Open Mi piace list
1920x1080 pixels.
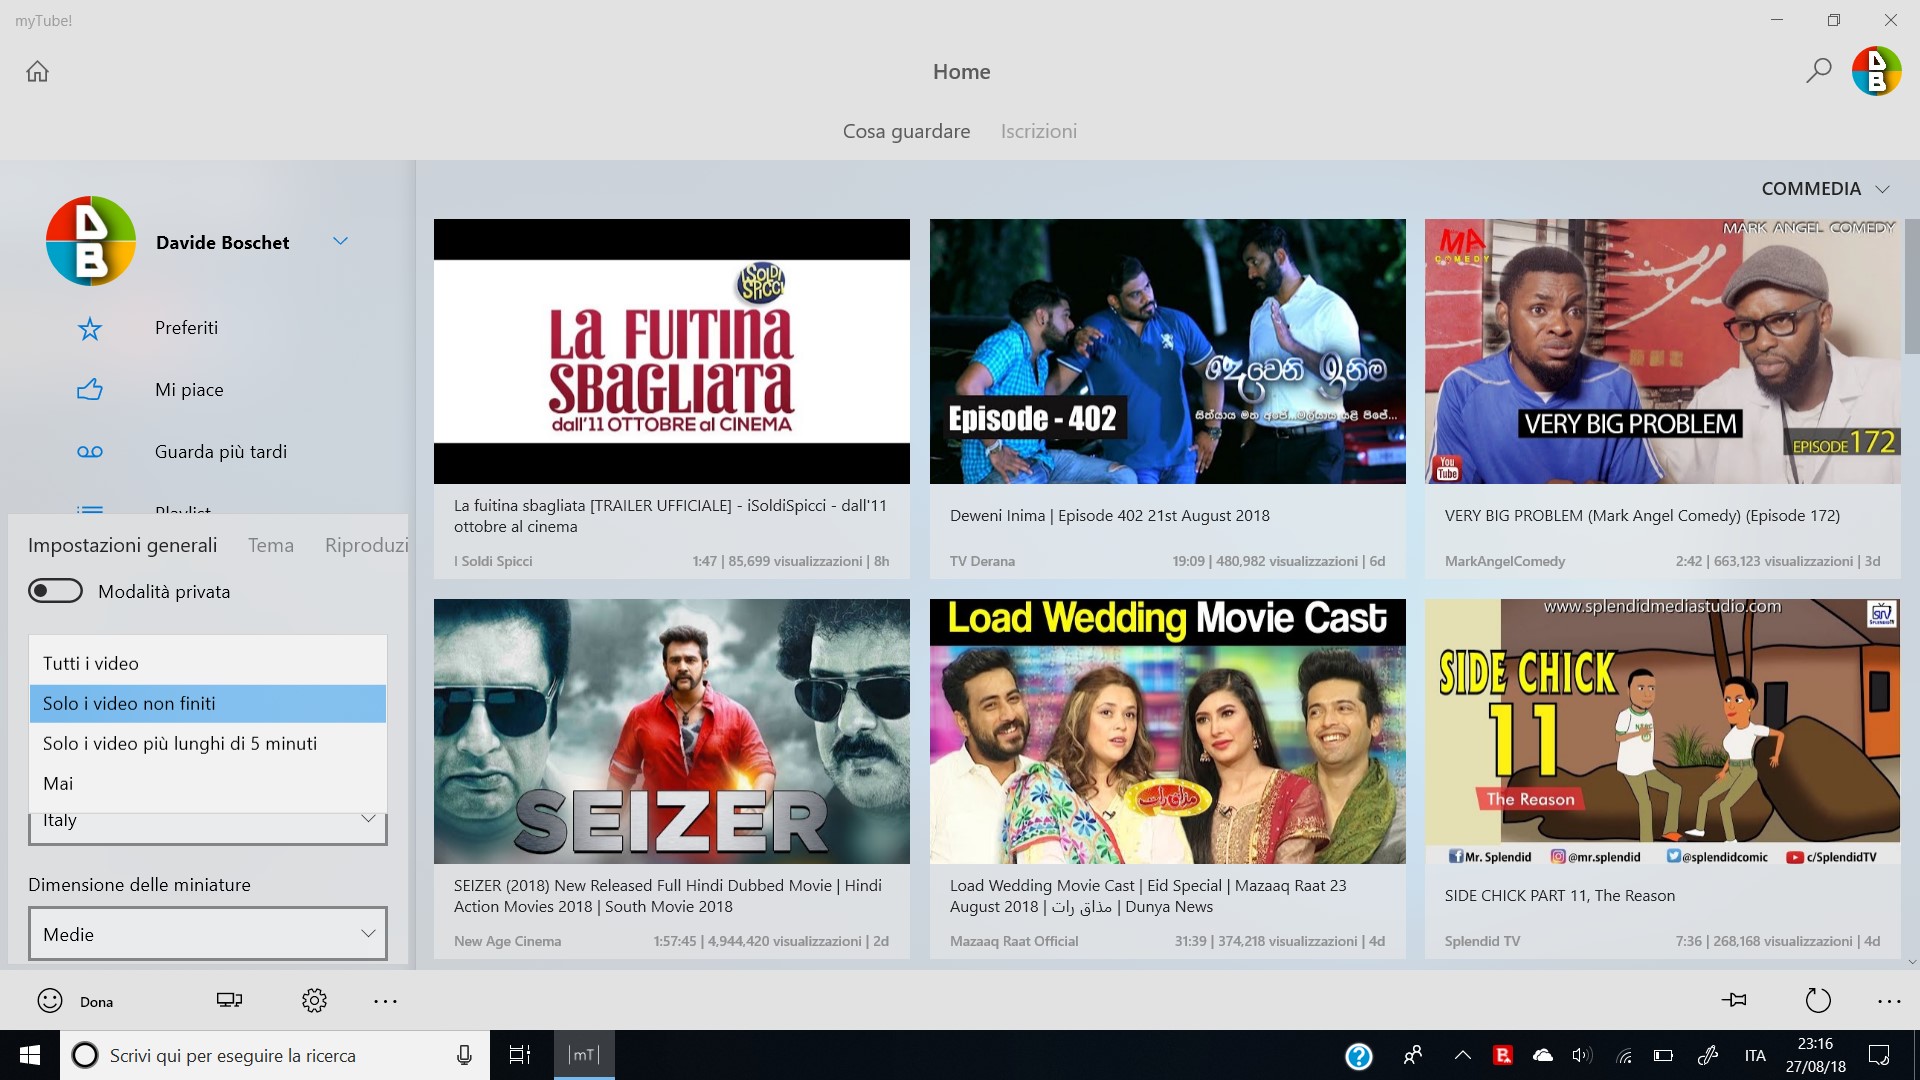[189, 390]
